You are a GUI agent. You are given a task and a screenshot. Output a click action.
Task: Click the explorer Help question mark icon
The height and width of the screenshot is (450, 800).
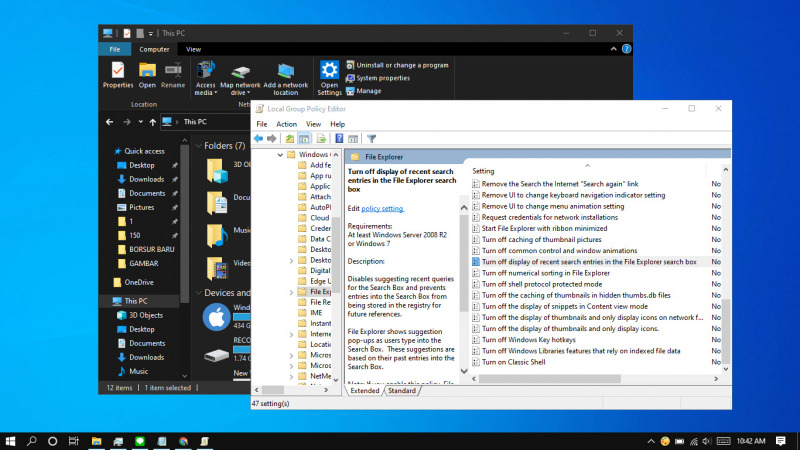tap(627, 49)
